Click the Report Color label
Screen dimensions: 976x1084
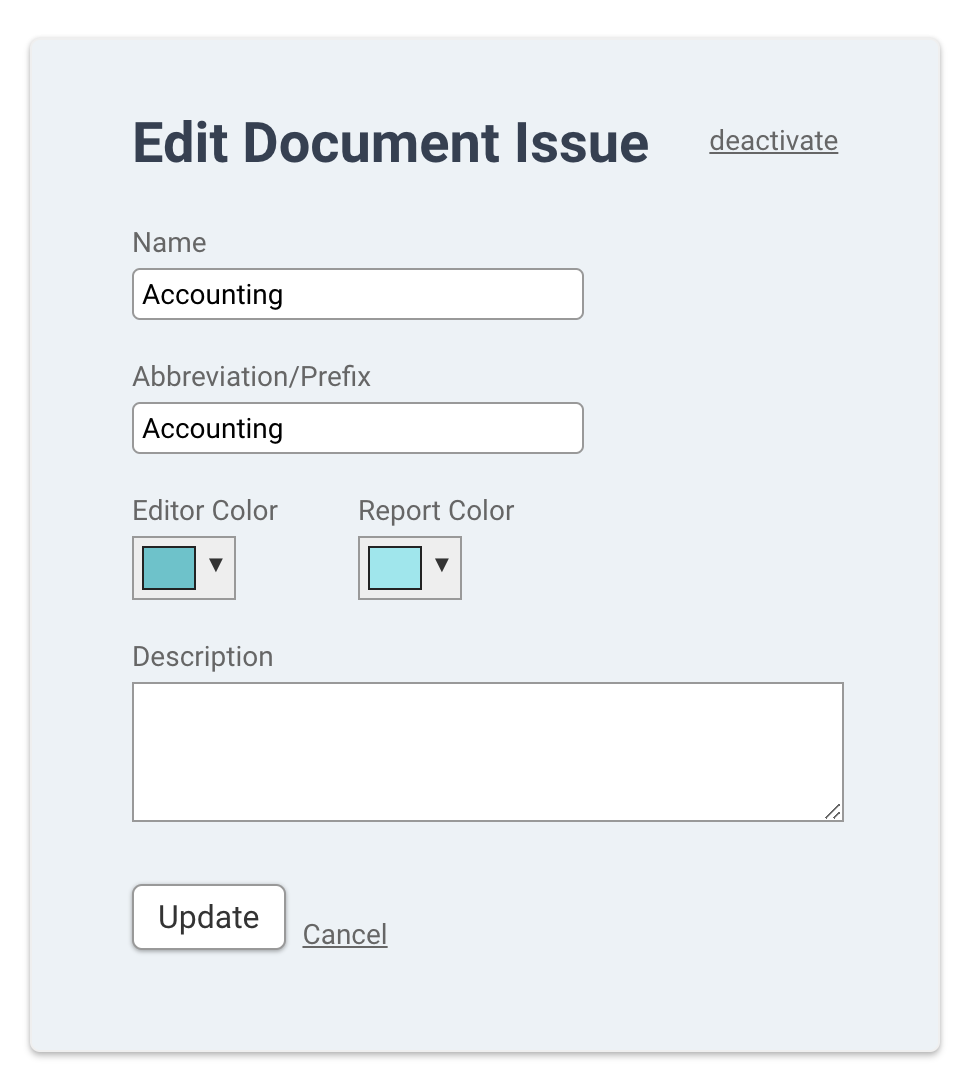(x=436, y=510)
